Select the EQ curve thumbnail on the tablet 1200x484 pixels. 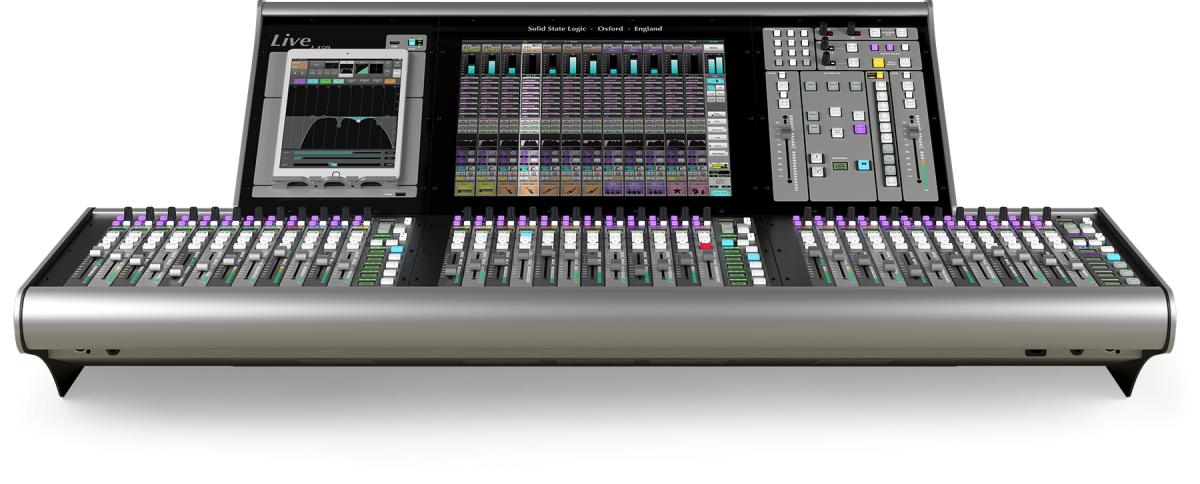tap(345, 70)
